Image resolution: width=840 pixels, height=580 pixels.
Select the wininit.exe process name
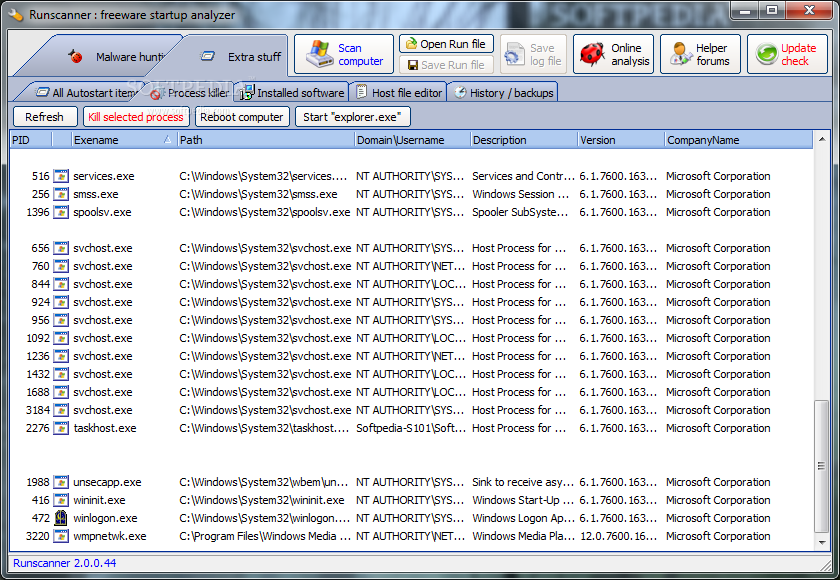point(100,500)
